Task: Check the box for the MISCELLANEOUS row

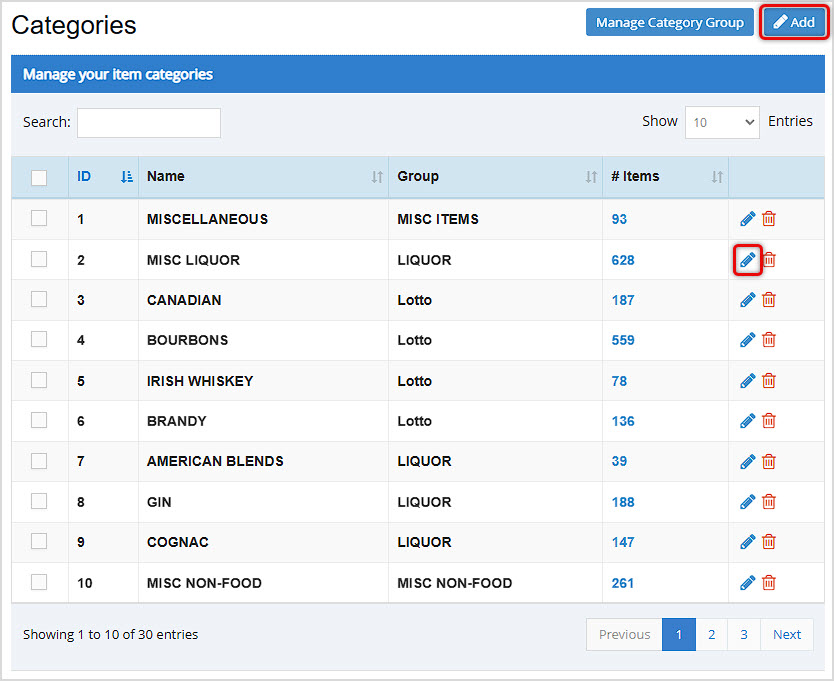Action: 40,218
